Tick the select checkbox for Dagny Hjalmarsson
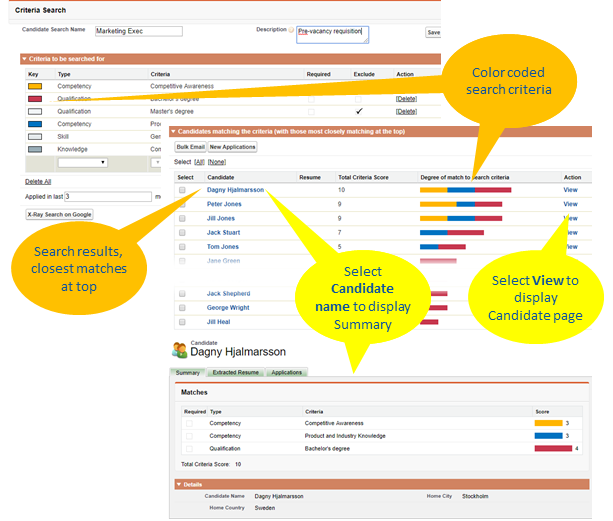 182,190
